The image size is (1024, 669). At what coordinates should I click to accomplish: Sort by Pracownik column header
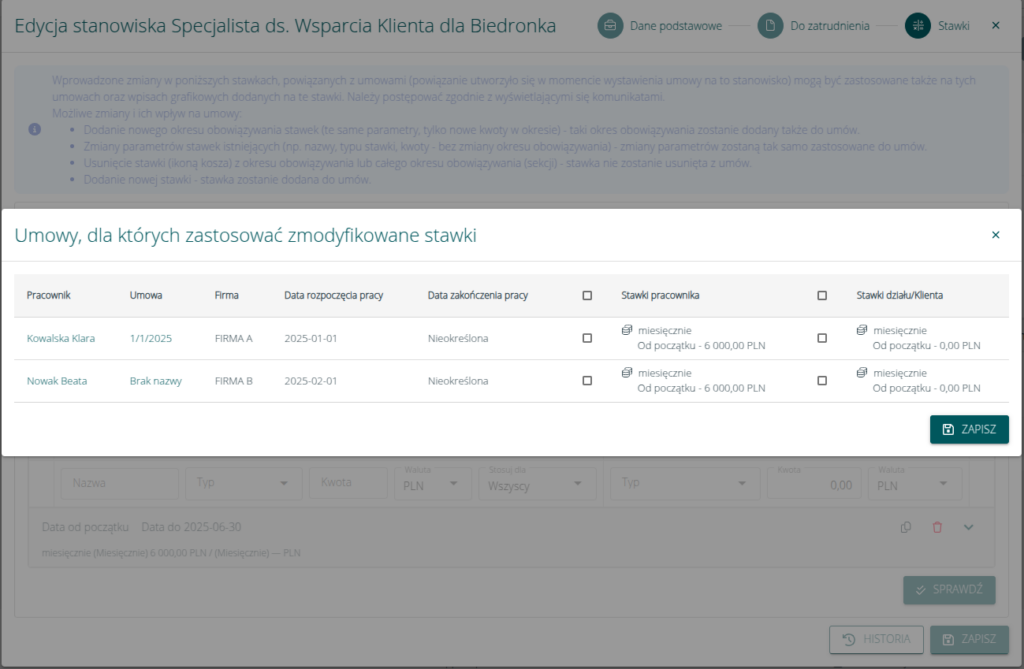pos(48,296)
